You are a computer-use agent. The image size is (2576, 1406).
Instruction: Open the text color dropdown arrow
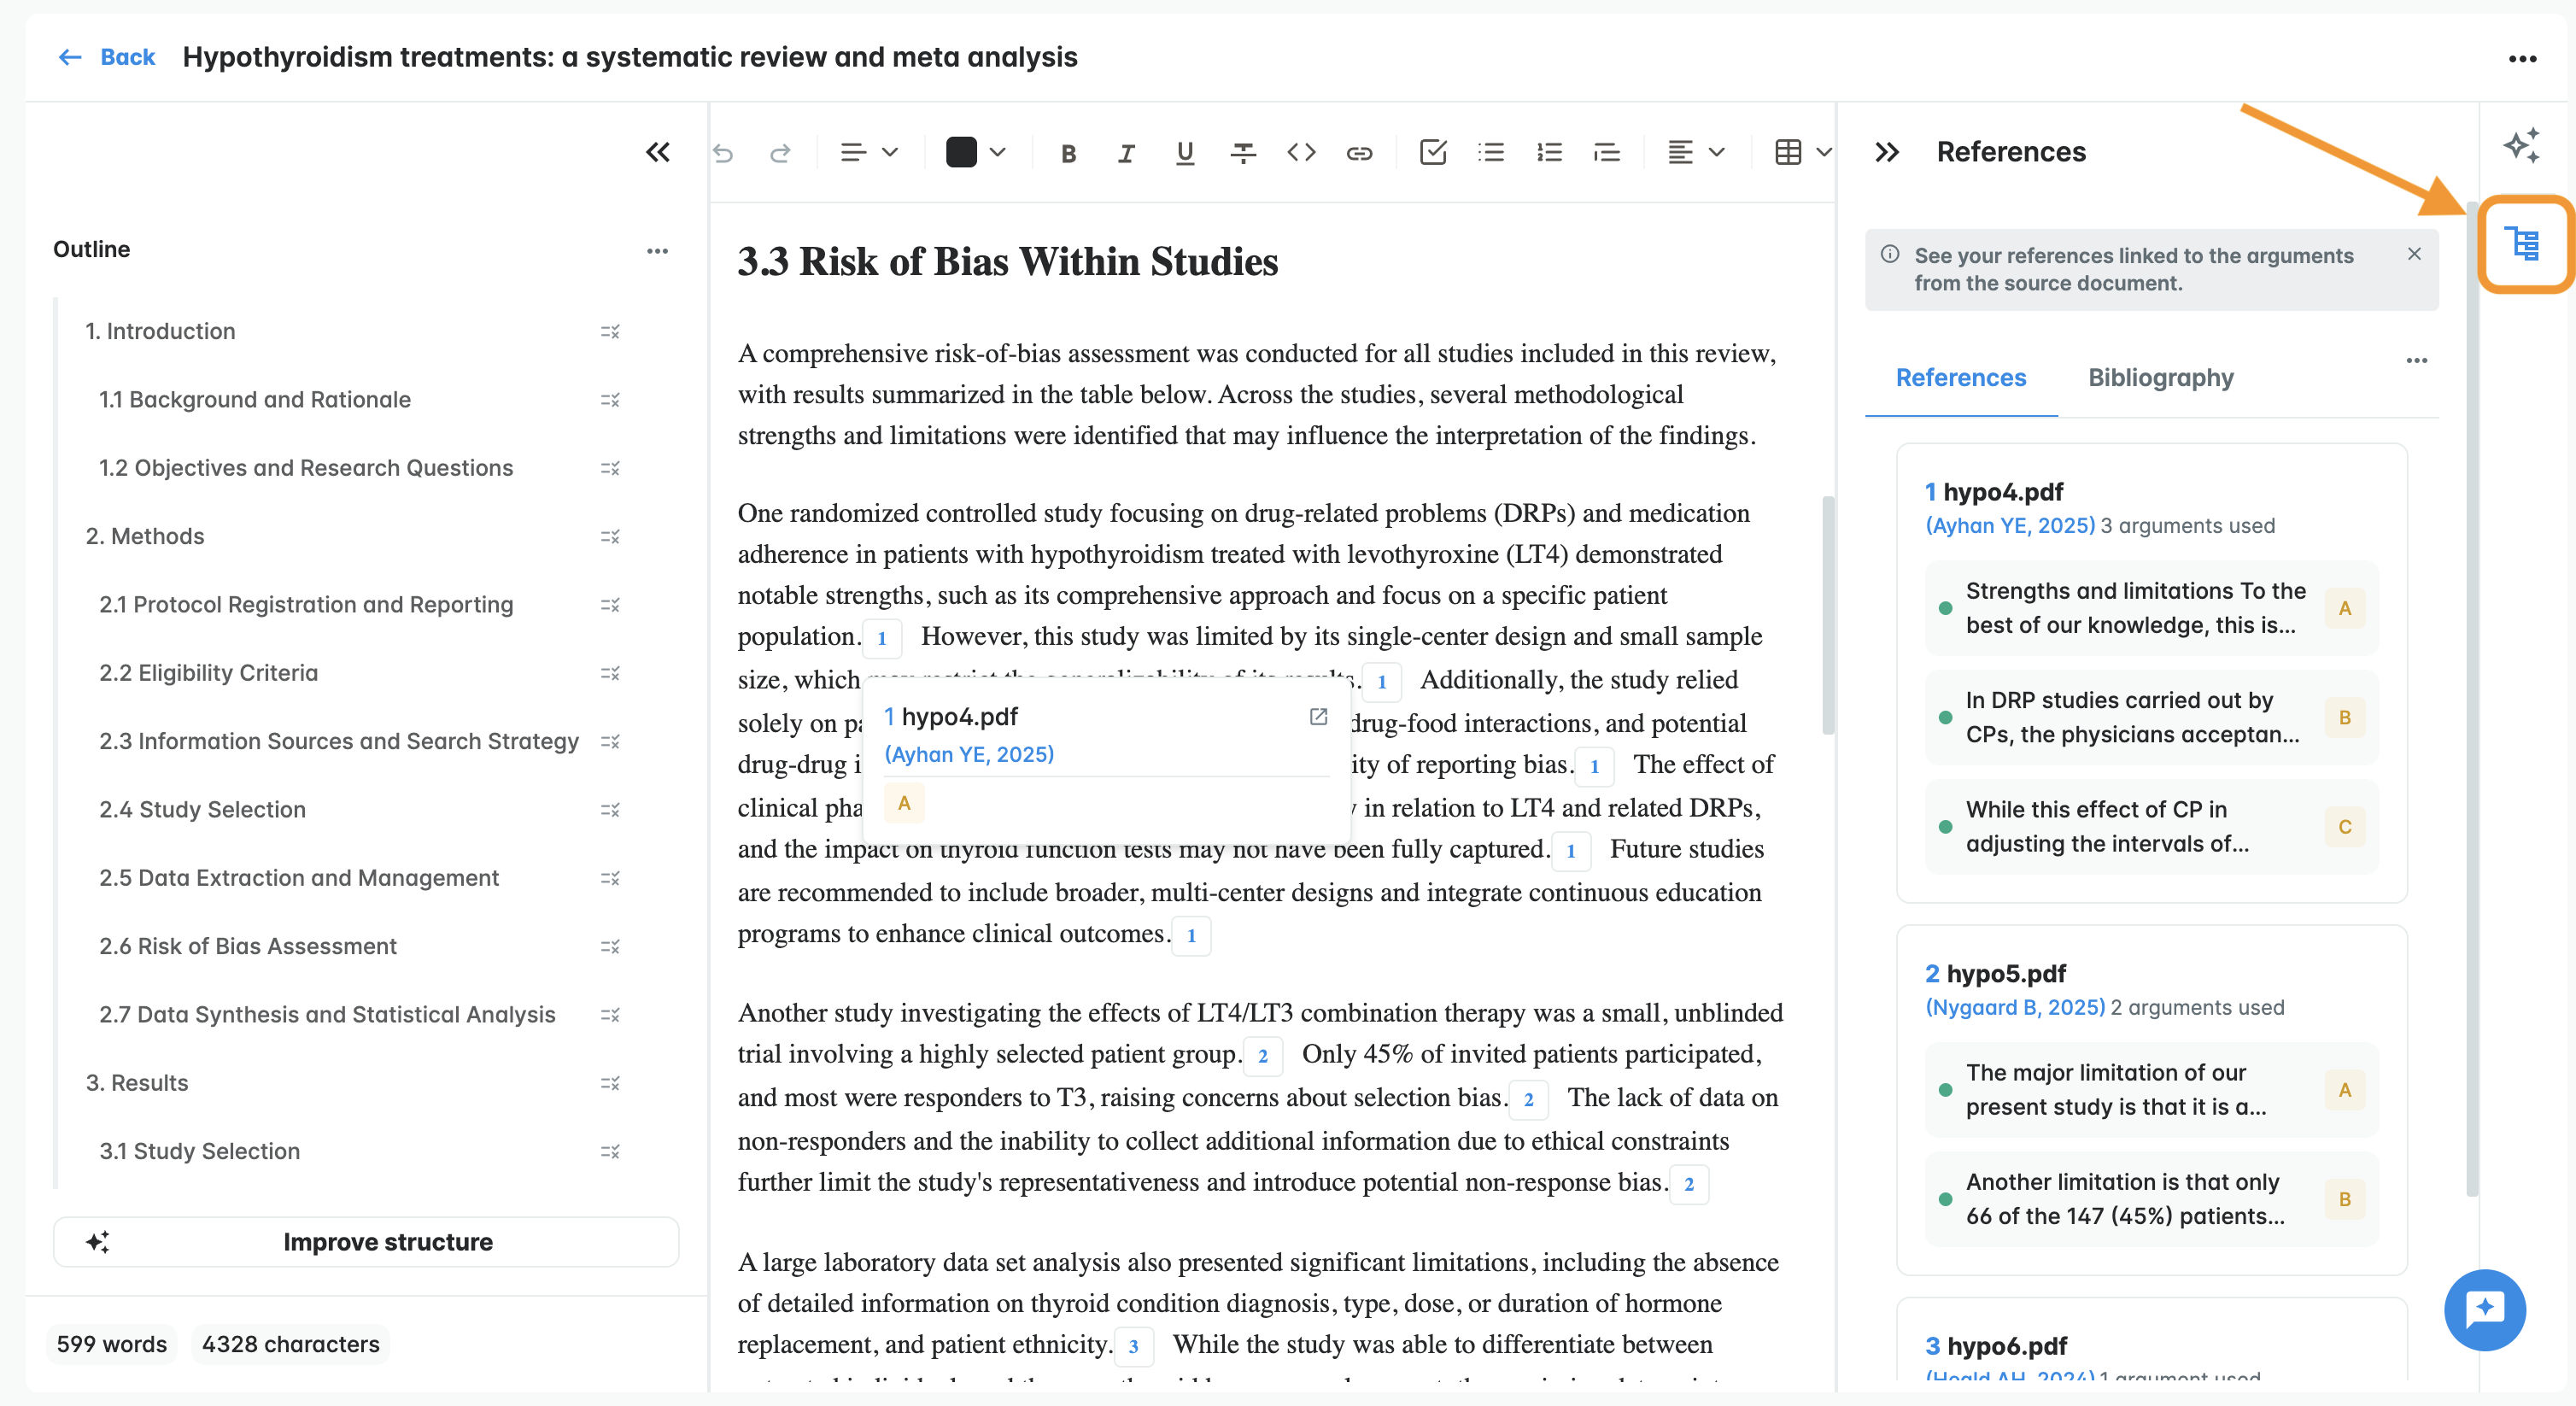[997, 153]
